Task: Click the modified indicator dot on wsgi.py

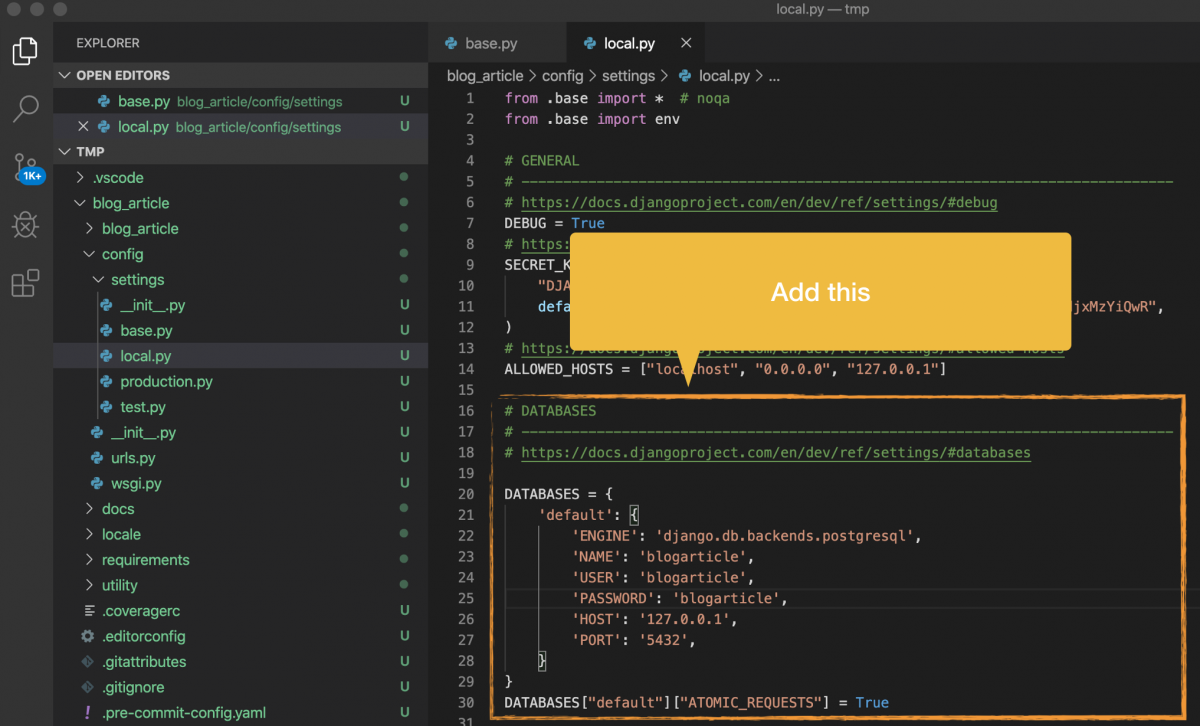Action: [x=403, y=483]
